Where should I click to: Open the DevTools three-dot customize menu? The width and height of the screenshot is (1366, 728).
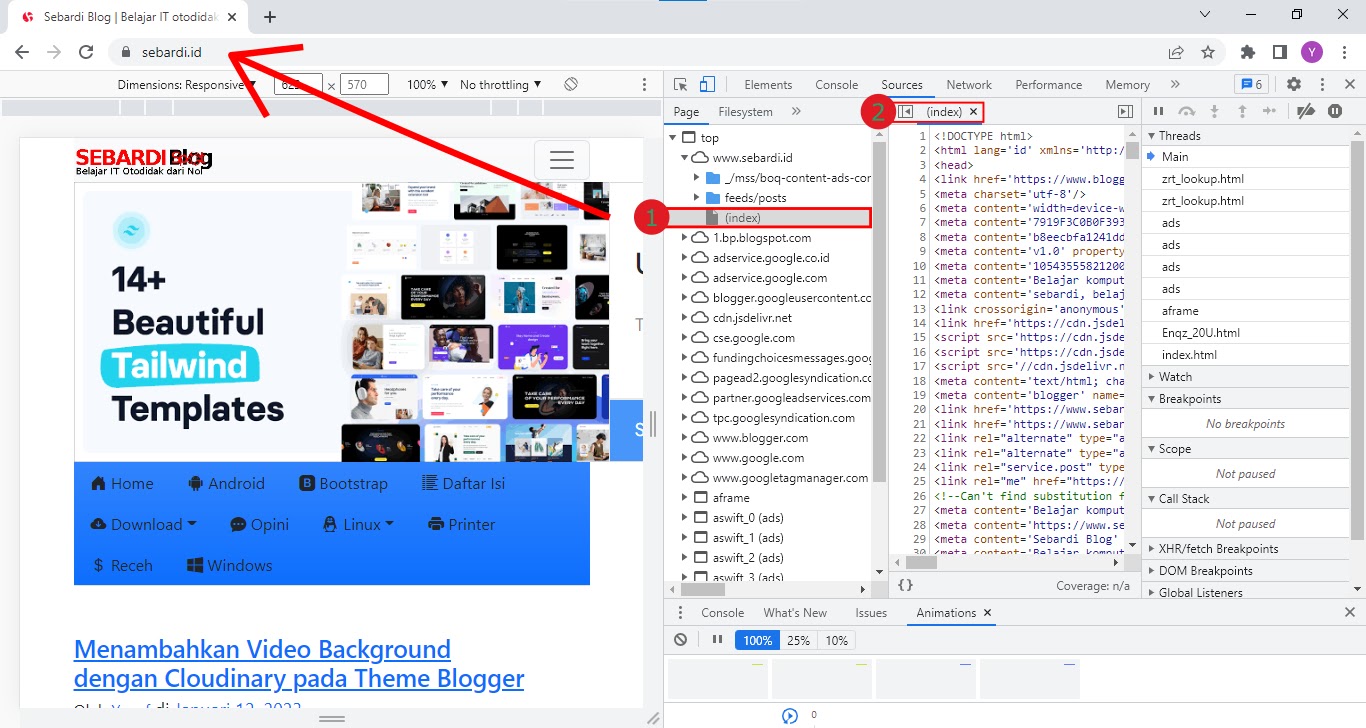(1322, 85)
